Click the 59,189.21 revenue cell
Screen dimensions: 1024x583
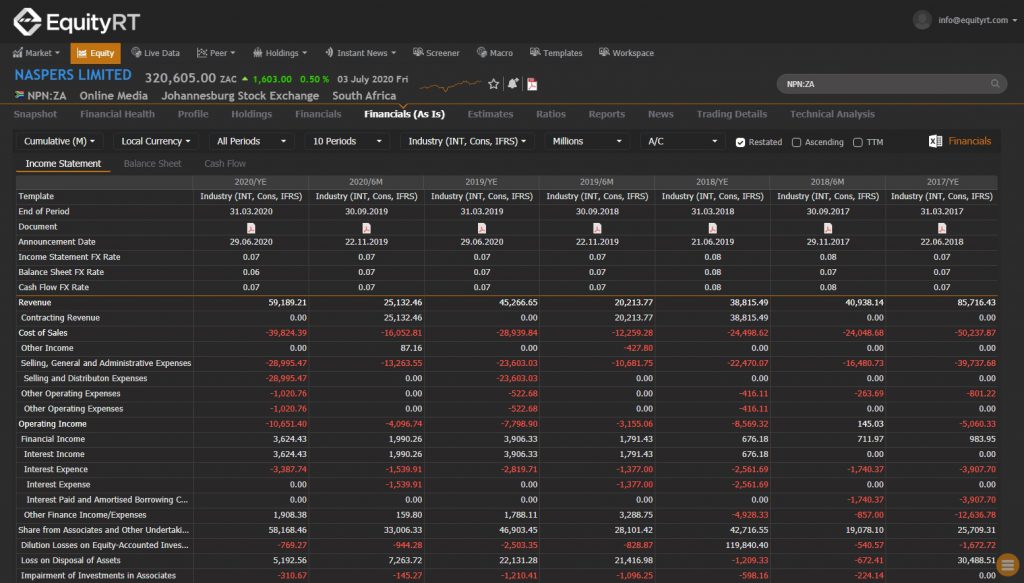pos(287,303)
